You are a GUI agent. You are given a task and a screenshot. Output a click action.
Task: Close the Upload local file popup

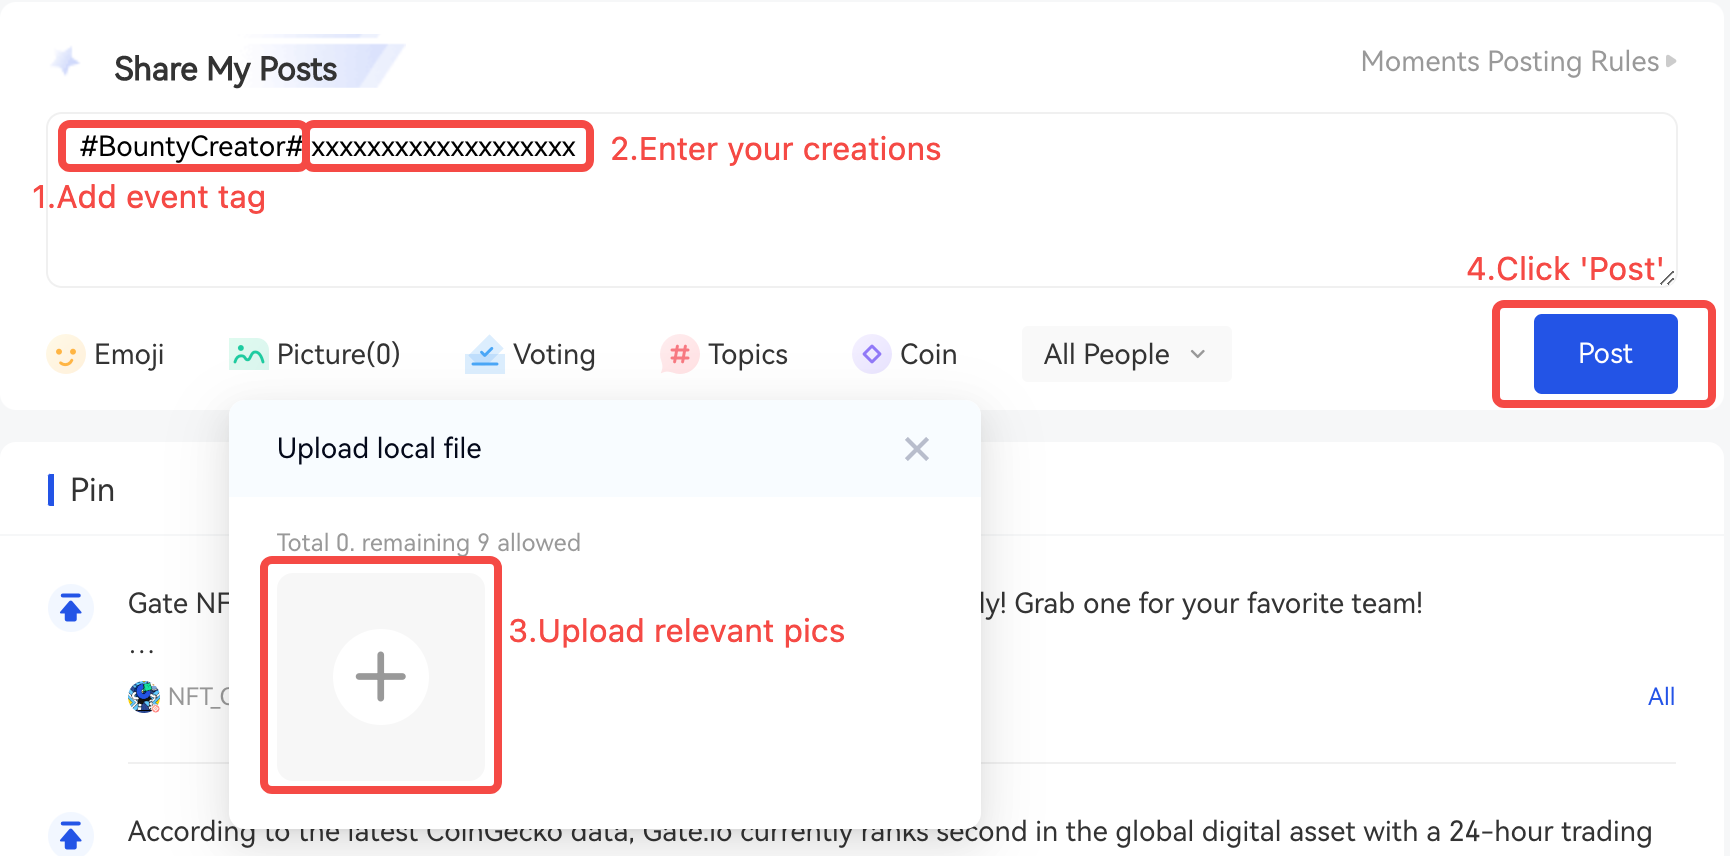916,449
